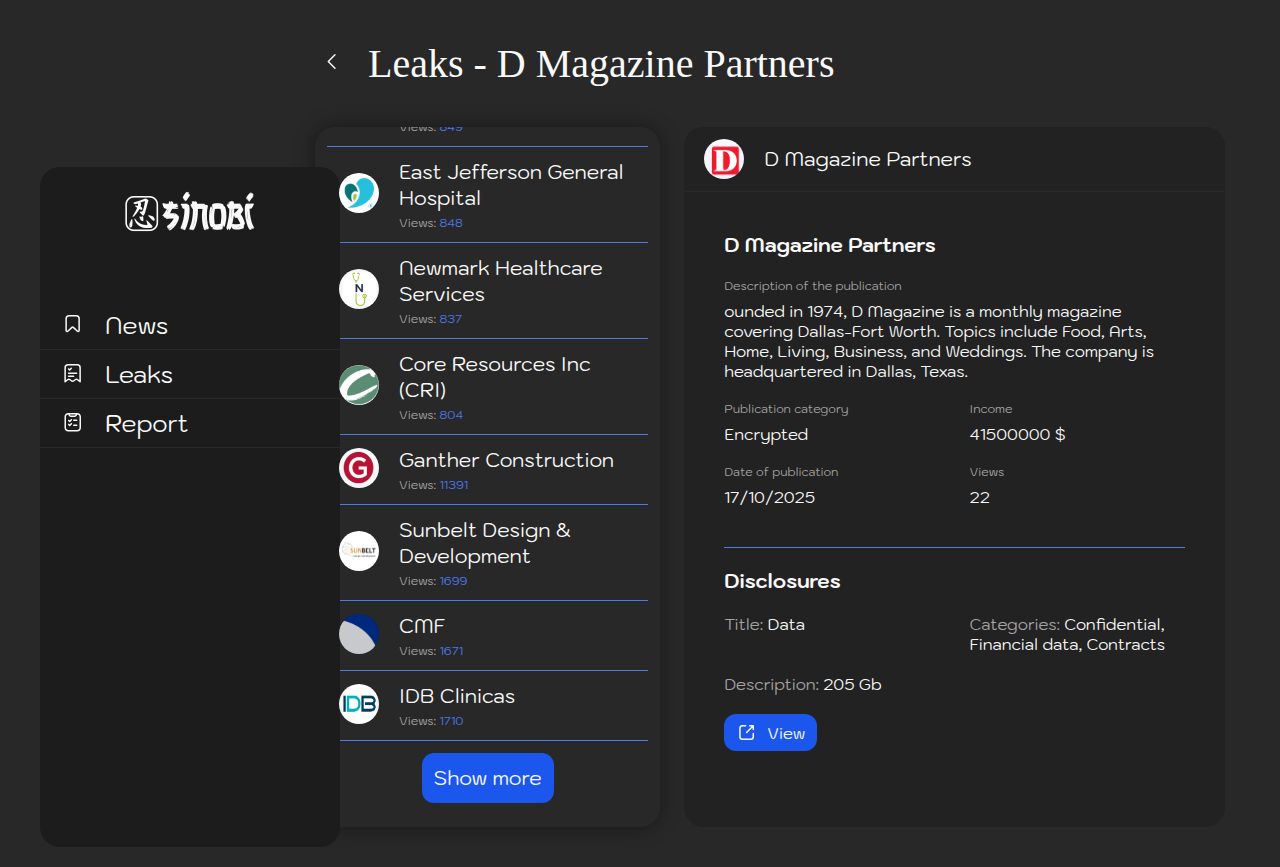This screenshot has width=1280, height=867.
Task: Click the East Jefferson General Hospital logo
Action: point(359,193)
